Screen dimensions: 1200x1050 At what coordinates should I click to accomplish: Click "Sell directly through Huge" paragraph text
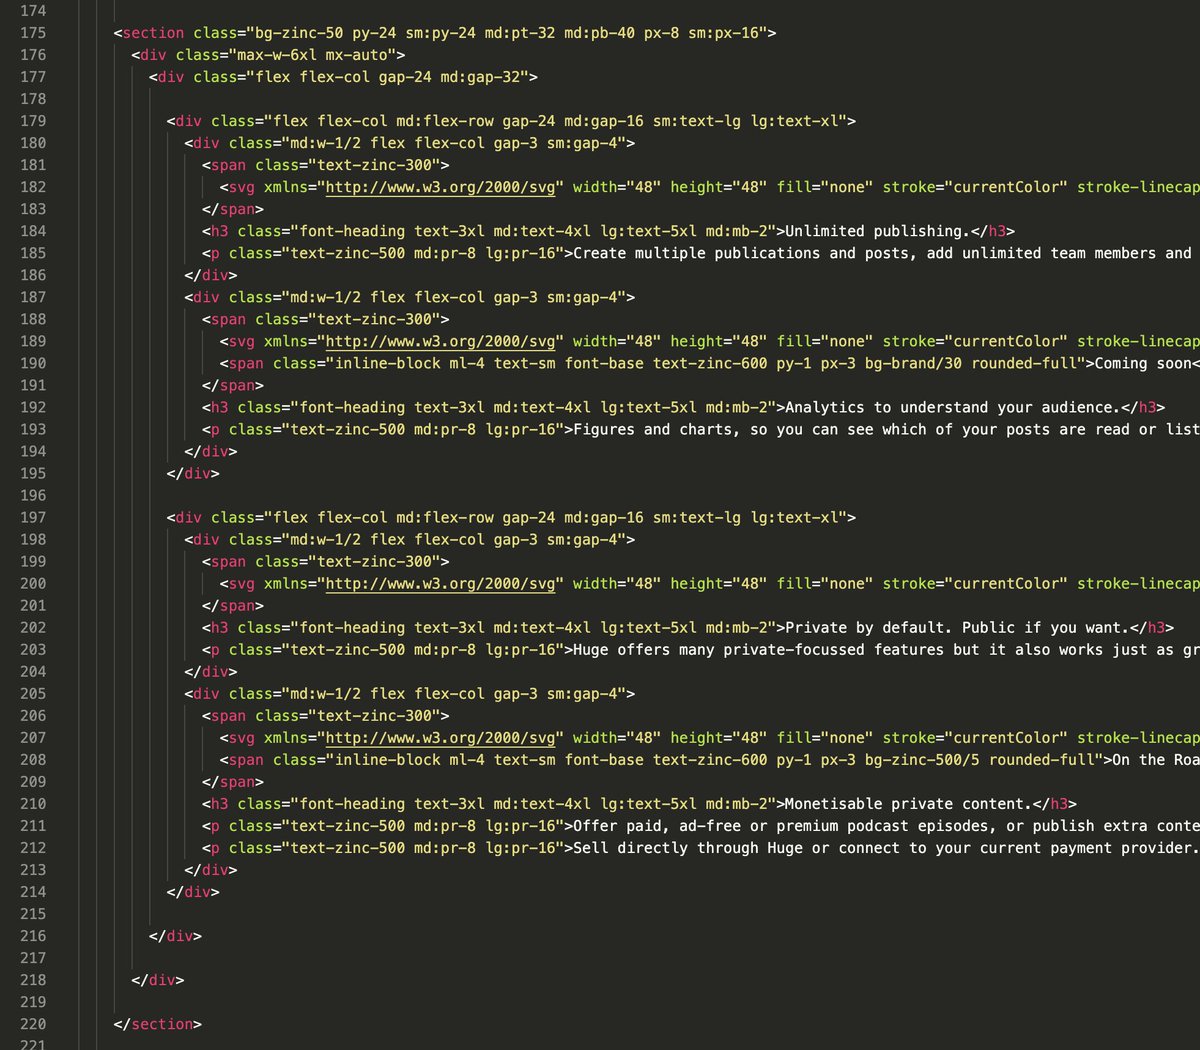[x=688, y=848]
